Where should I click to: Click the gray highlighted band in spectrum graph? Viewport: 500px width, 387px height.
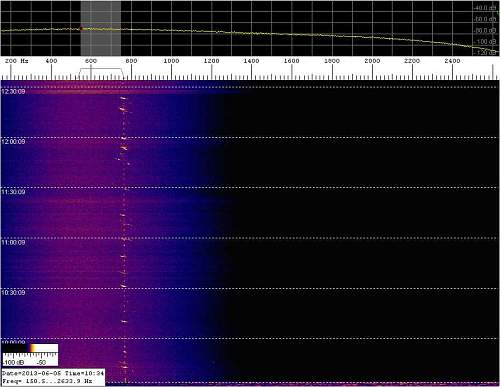point(101,28)
